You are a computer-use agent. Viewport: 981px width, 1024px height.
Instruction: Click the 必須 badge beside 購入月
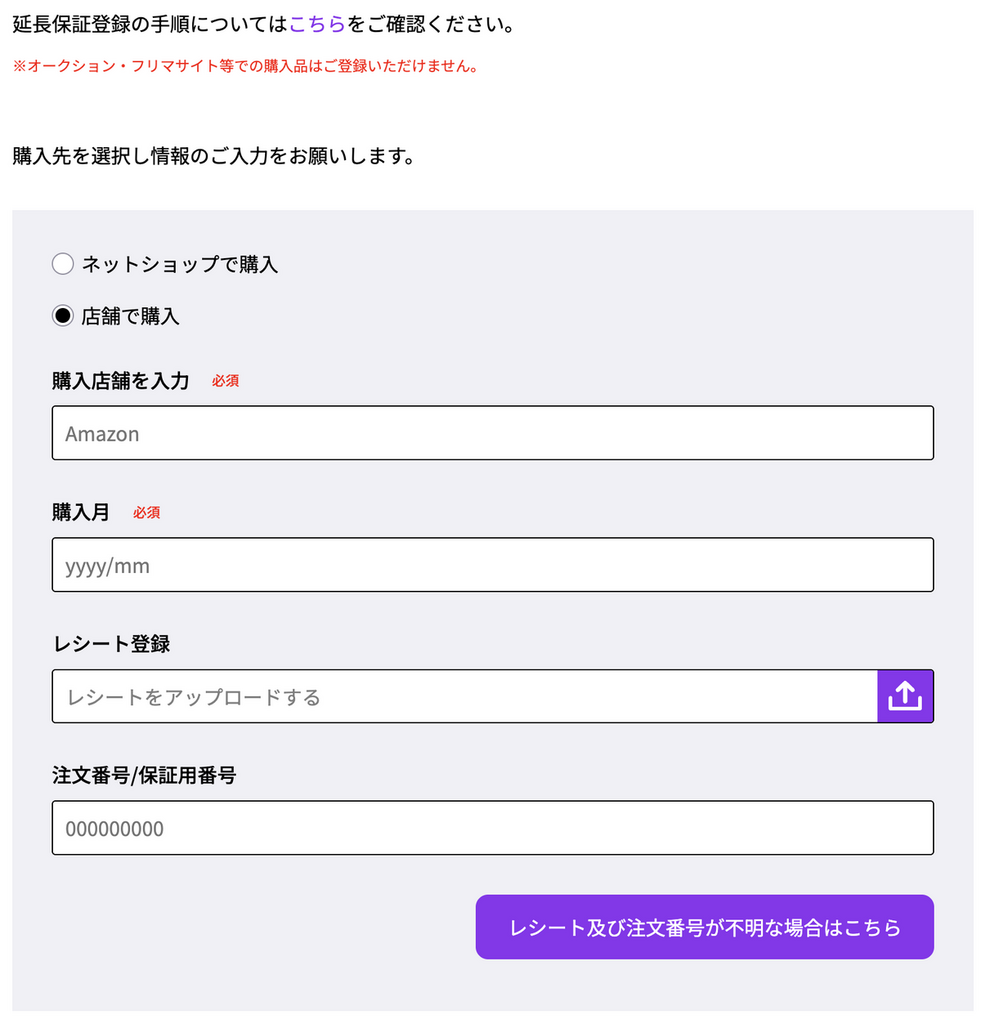[146, 513]
